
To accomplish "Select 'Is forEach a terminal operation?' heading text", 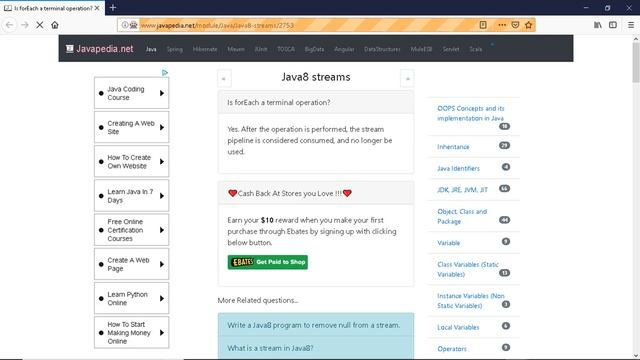I will tap(279, 102).
